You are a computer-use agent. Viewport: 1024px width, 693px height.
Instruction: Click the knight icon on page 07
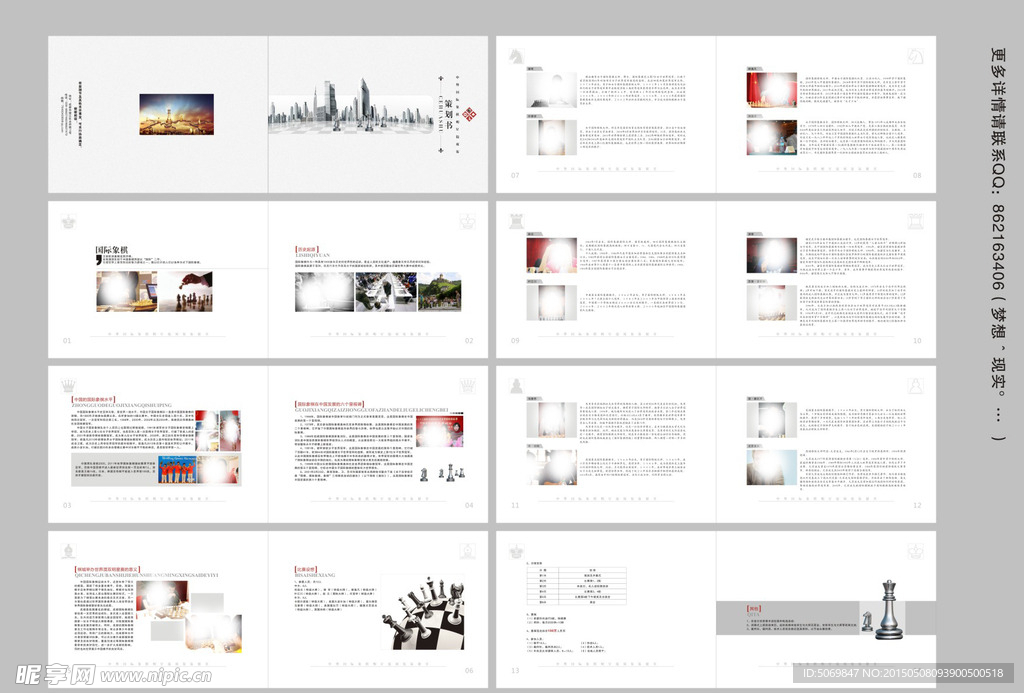click(517, 56)
